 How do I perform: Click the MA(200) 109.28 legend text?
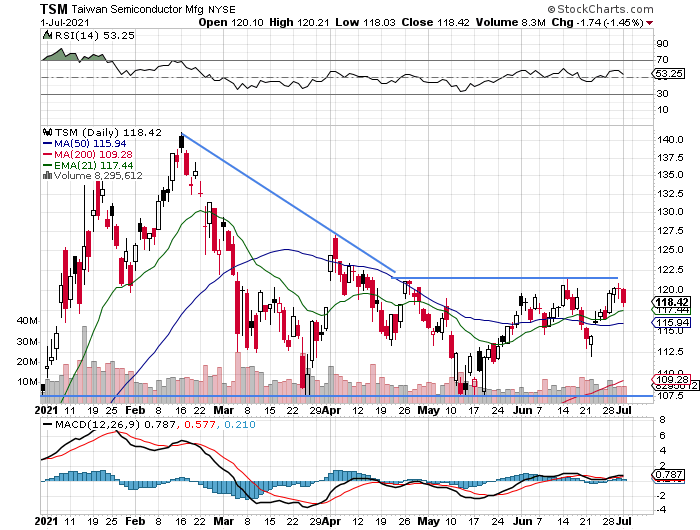tap(93, 154)
